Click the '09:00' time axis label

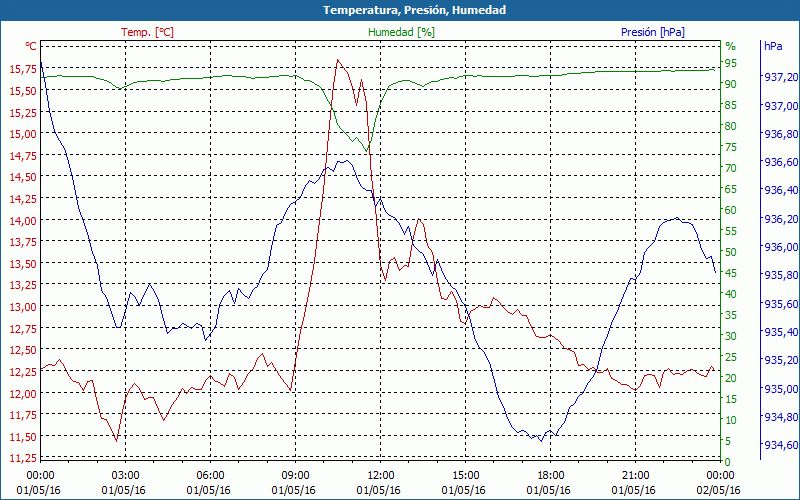pos(295,476)
